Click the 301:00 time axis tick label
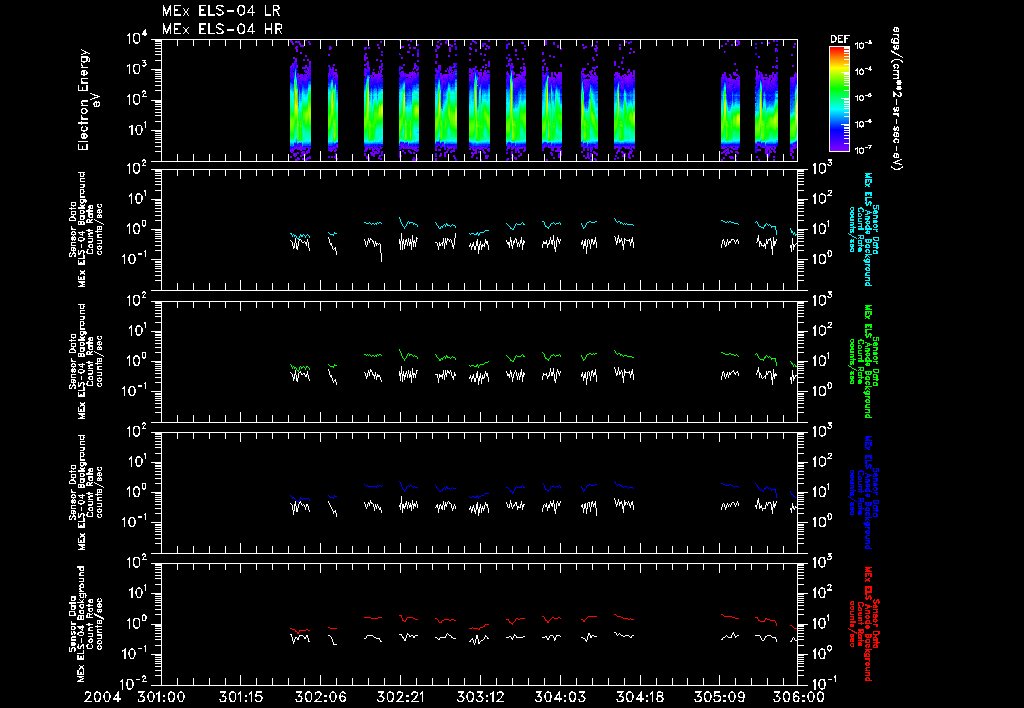 click(x=161, y=697)
